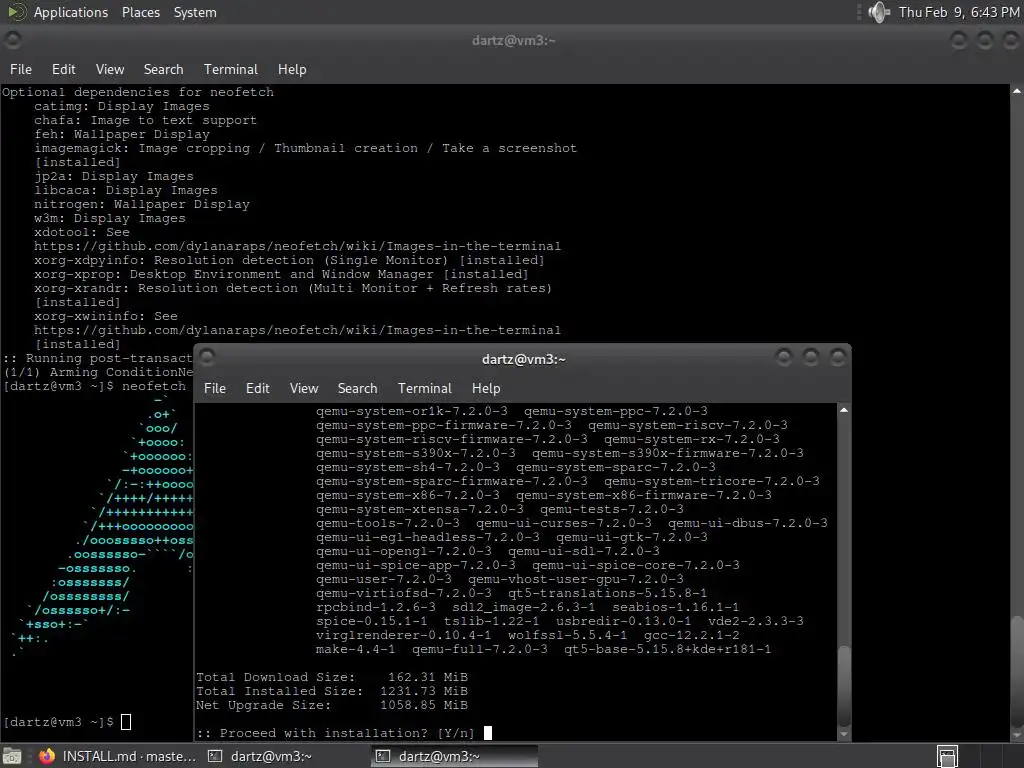1024x768 pixels.
Task: Click the workspace switcher icon in bottom panel
Action: [947, 756]
